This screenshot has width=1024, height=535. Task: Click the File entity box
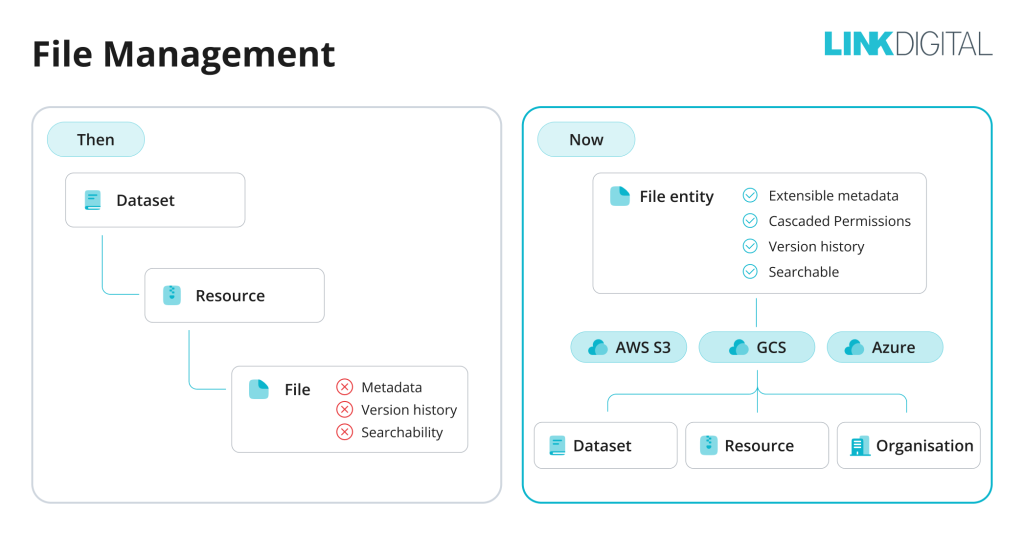(760, 233)
